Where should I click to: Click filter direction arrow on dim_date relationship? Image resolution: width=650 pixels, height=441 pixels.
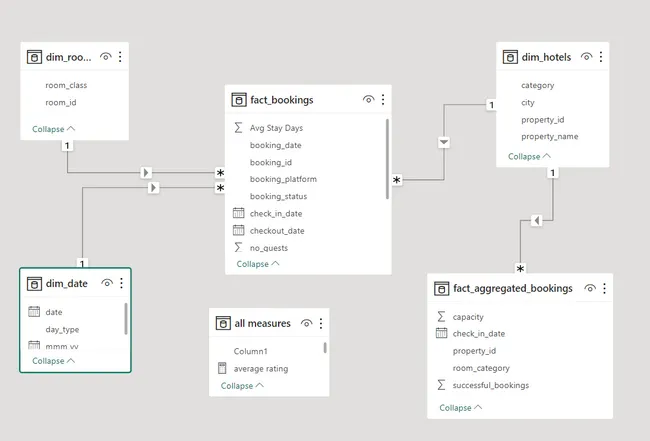pyautogui.click(x=153, y=188)
